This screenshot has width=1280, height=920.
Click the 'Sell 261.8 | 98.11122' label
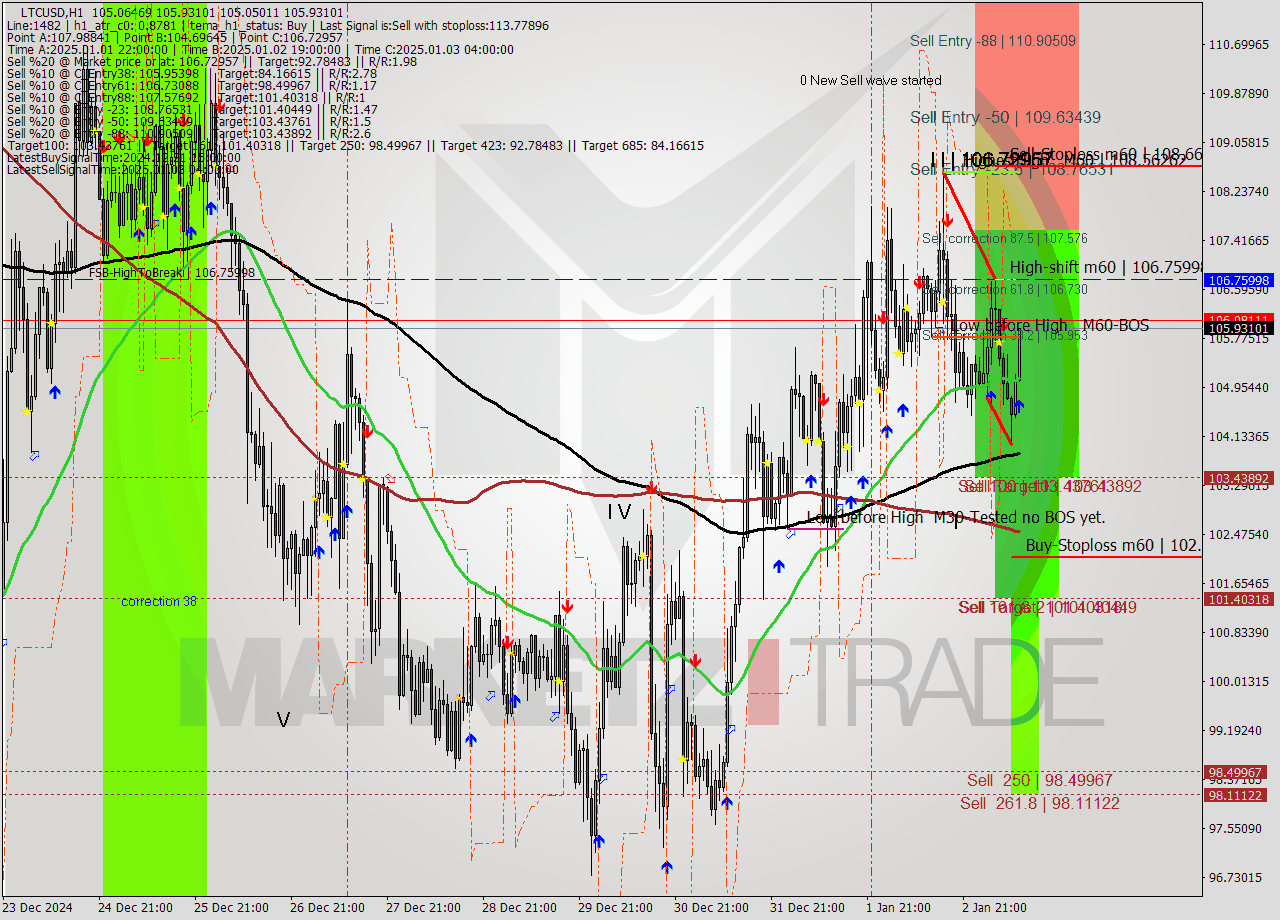coord(1040,803)
